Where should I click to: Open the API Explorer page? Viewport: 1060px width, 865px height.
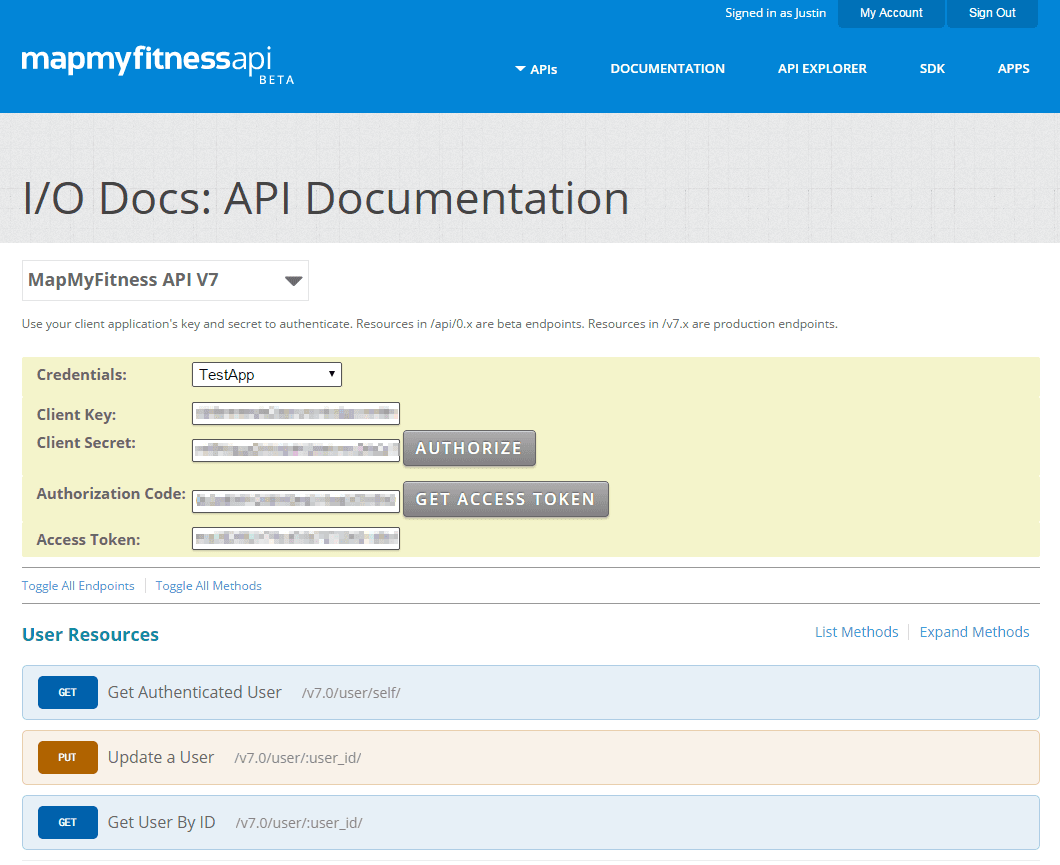tap(822, 68)
